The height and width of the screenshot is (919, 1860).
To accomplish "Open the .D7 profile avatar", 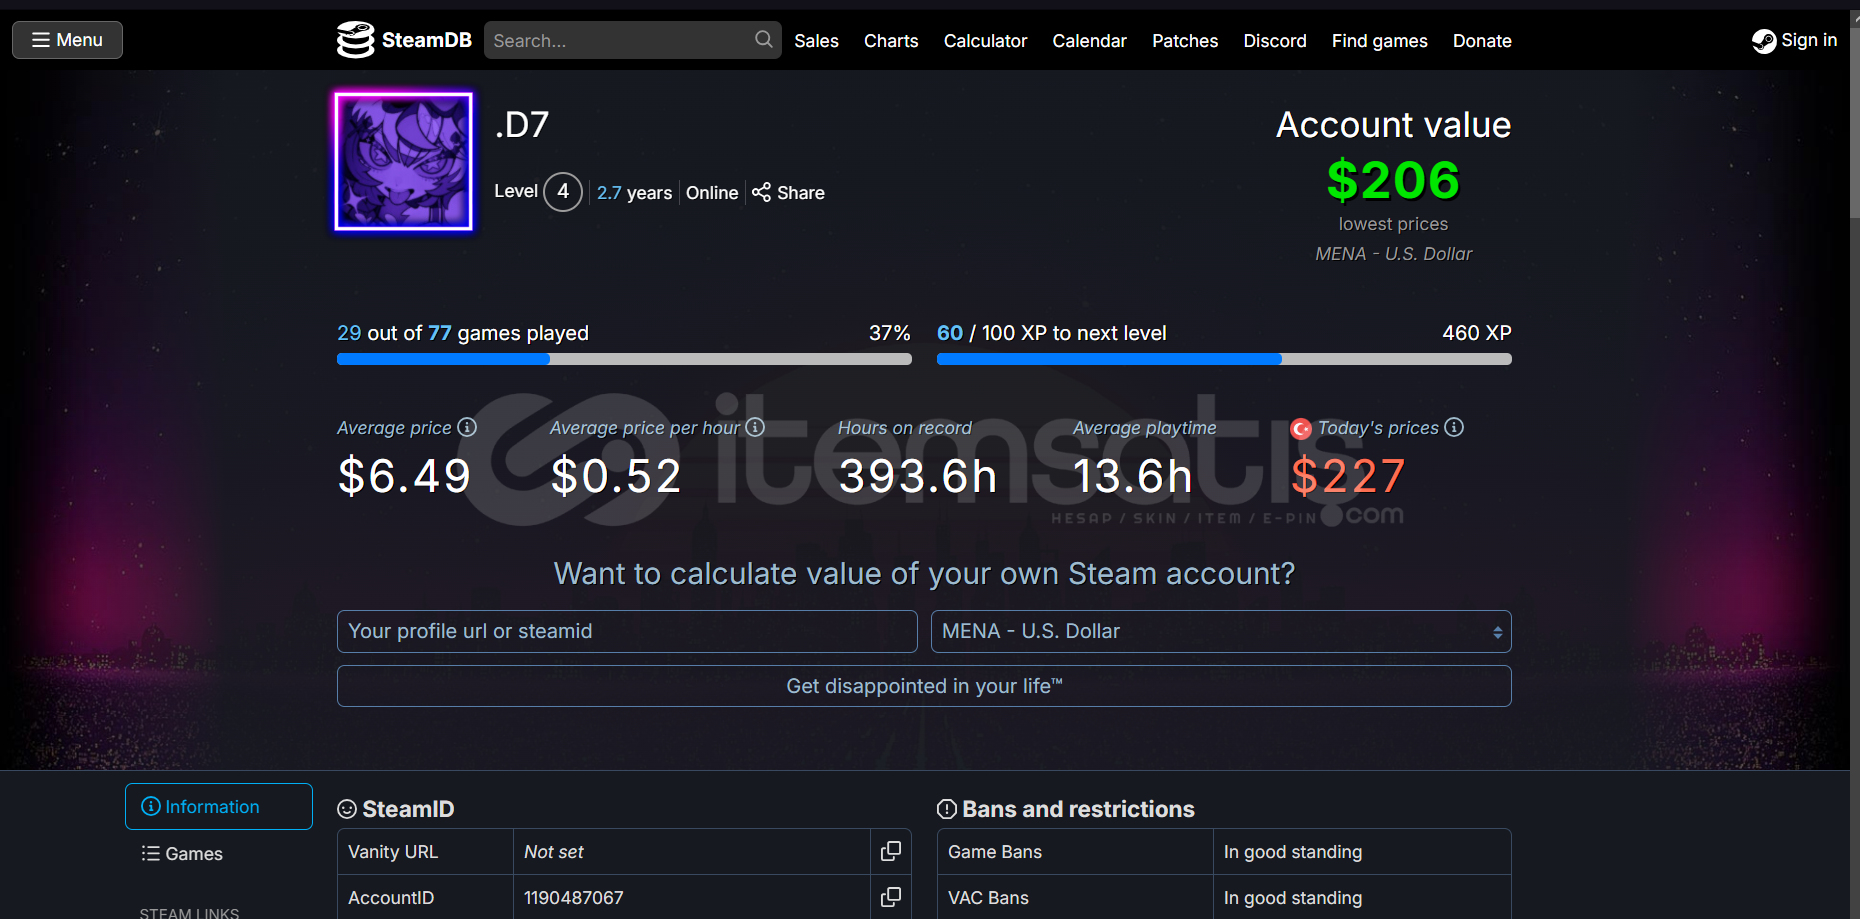I will tap(403, 161).
